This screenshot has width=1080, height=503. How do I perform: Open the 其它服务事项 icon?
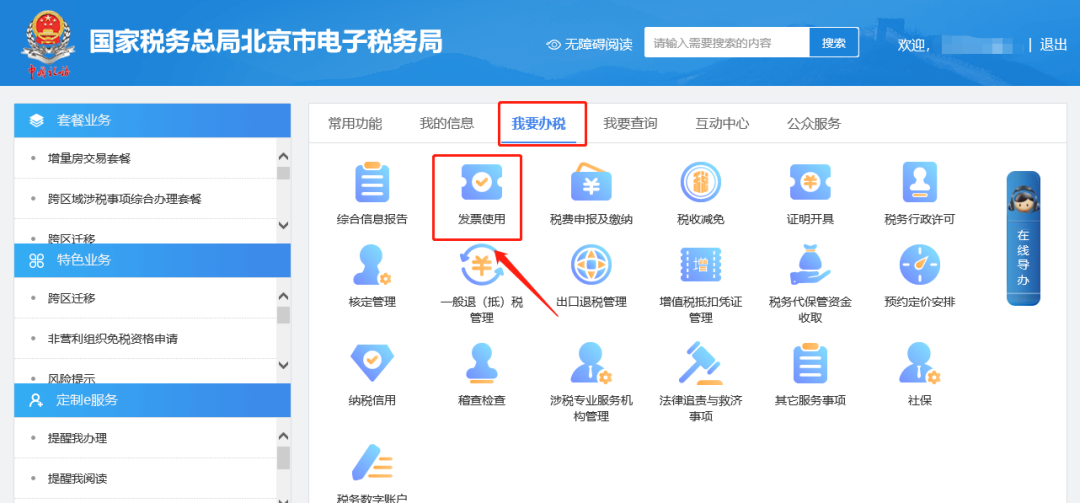810,363
